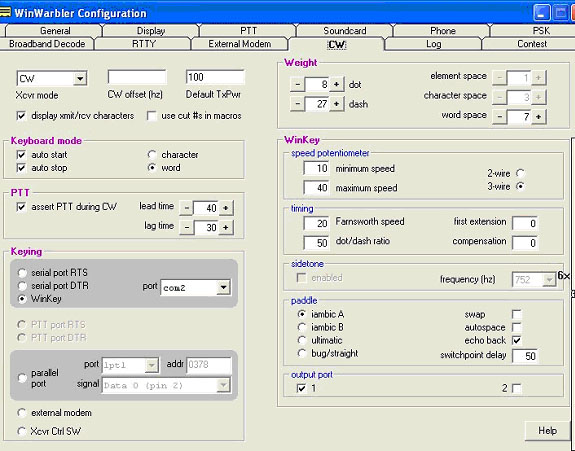This screenshot has width=575, height=451.
Task: Click the CW offset (hz) field
Action: 137,77
